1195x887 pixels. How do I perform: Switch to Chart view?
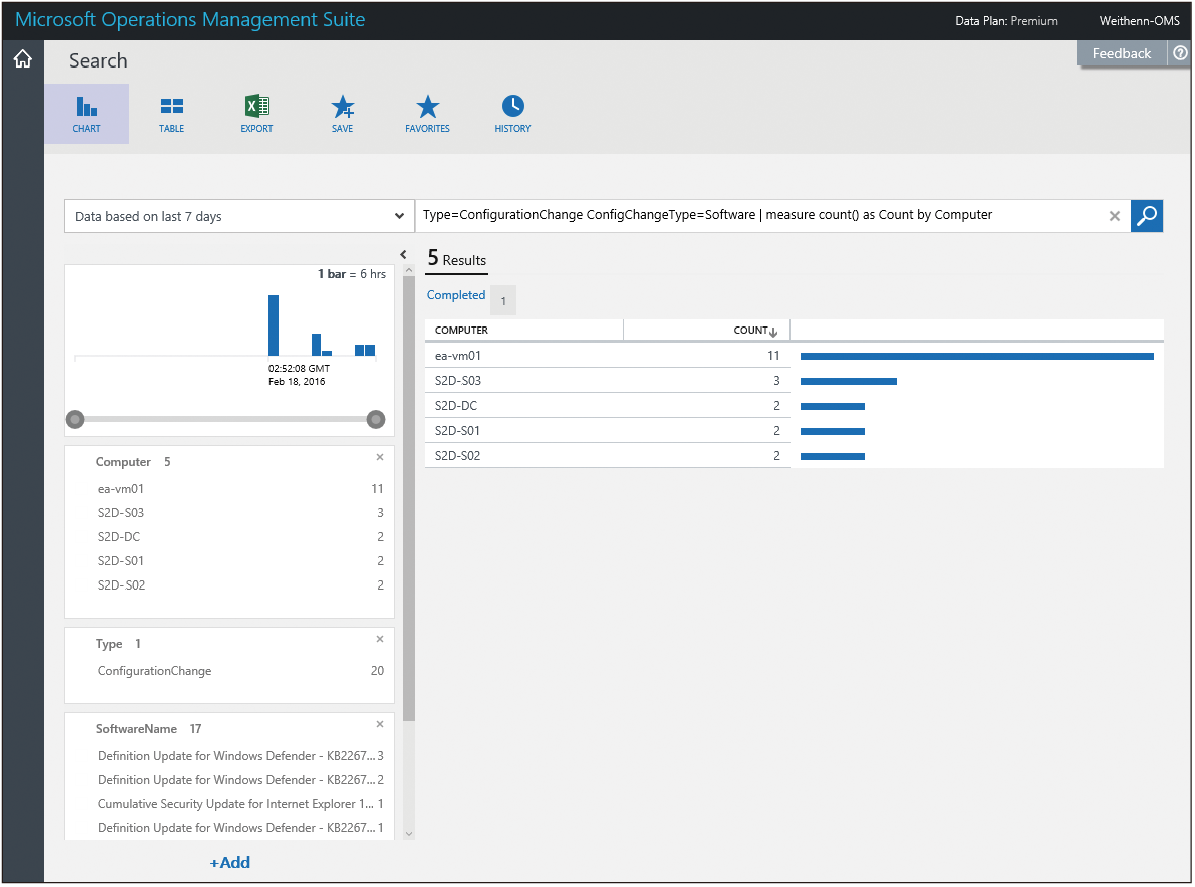tap(86, 114)
